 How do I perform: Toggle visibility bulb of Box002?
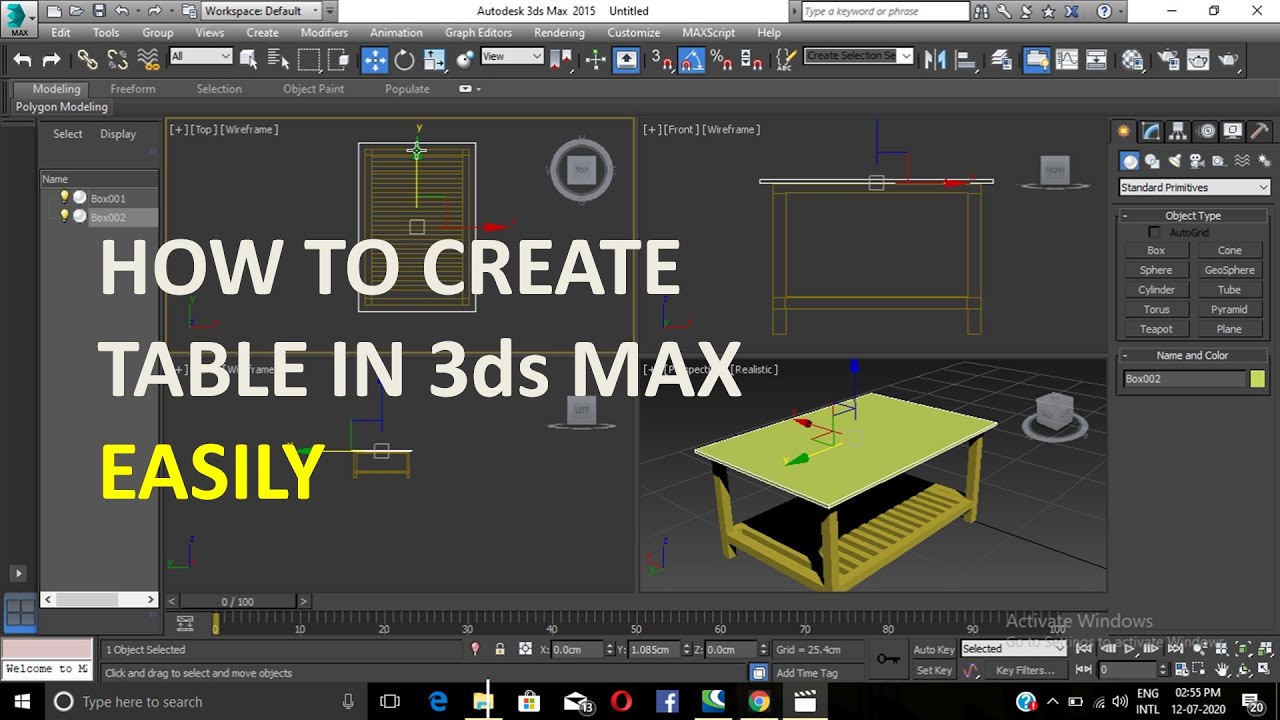click(65, 216)
